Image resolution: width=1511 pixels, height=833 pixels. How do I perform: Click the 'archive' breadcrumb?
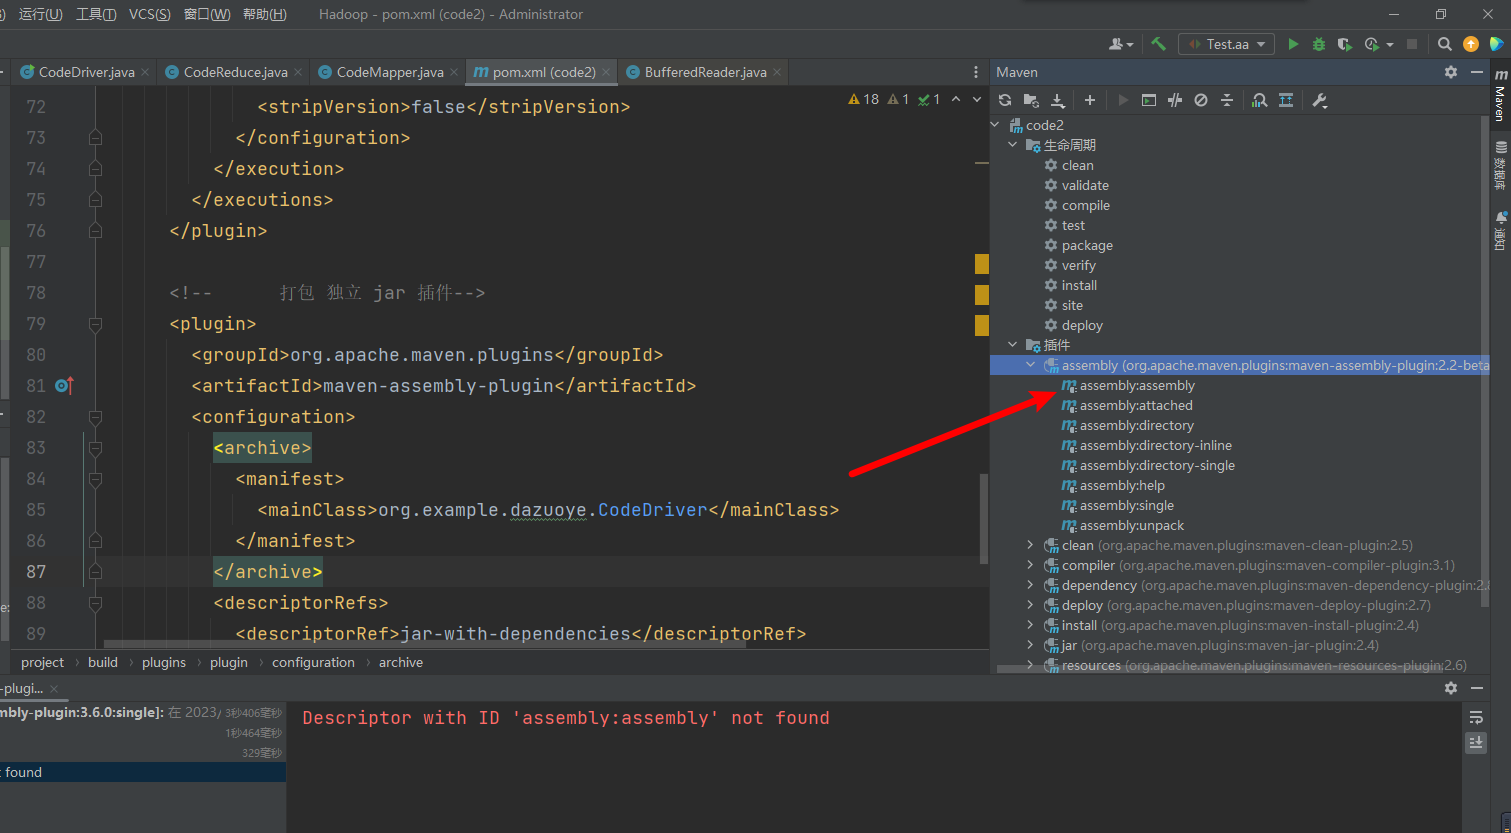click(401, 662)
